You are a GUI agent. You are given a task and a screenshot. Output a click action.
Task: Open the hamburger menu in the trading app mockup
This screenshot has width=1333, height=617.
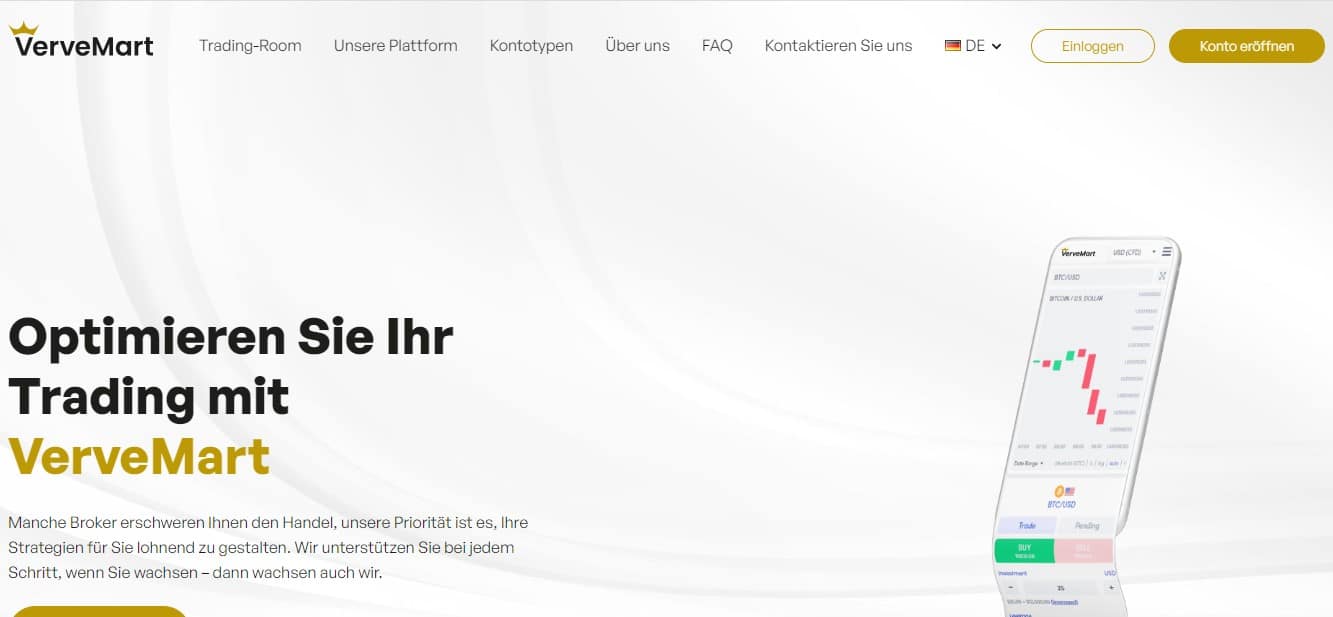(1166, 250)
